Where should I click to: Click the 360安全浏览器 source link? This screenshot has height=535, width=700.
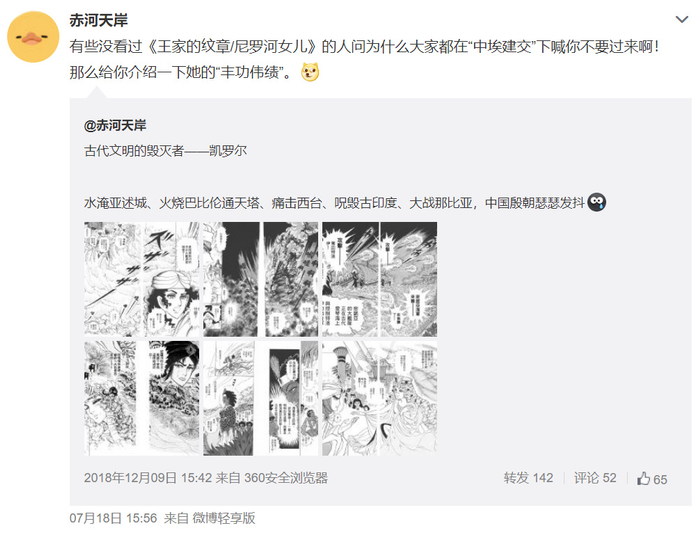click(286, 478)
